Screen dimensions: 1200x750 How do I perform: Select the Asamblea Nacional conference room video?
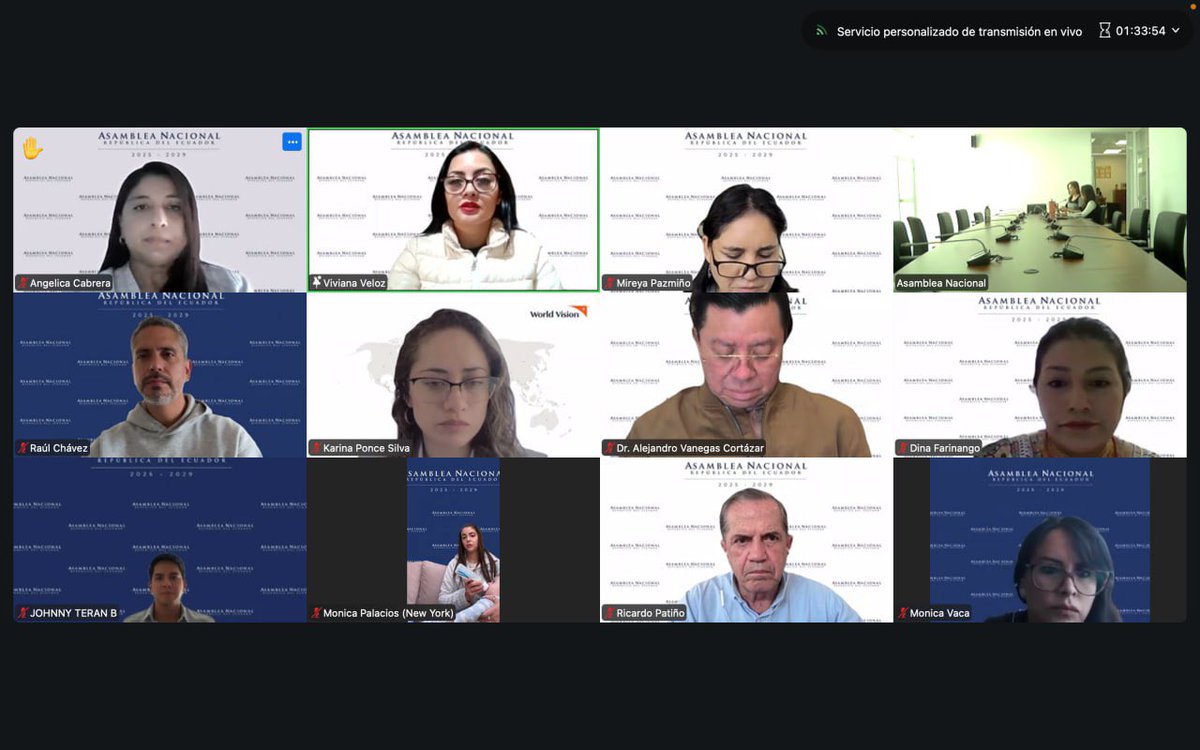point(1040,210)
